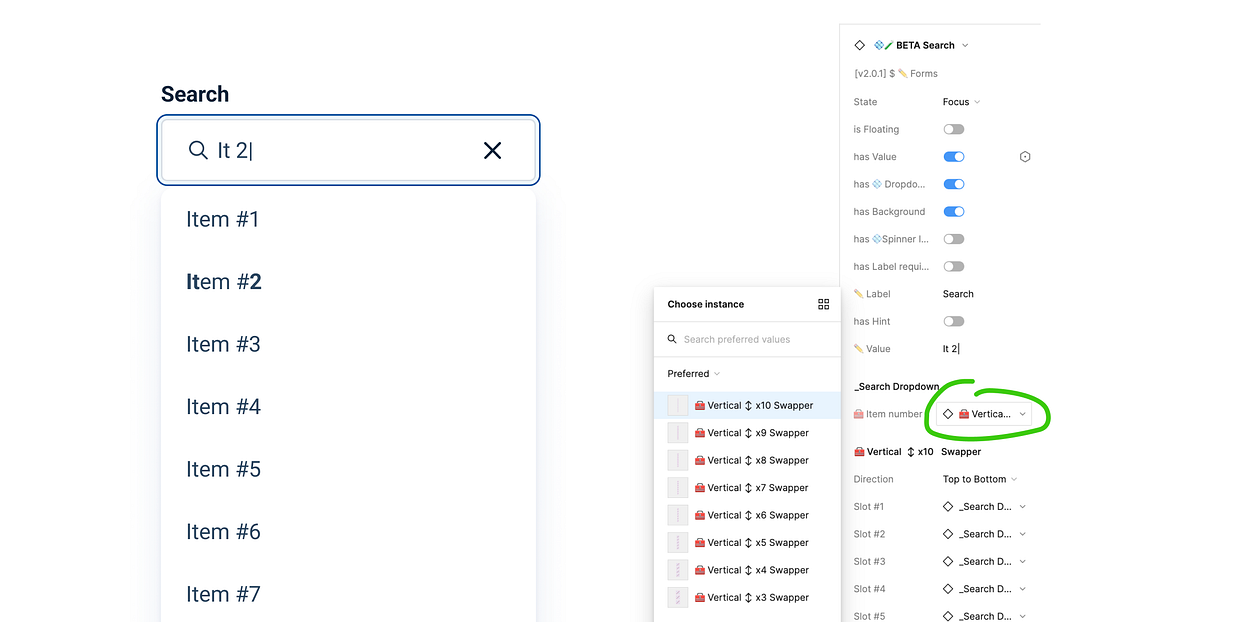Screen dimensions: 1250x622
Task: Open BETA Search component dropdown
Action: 964,45
